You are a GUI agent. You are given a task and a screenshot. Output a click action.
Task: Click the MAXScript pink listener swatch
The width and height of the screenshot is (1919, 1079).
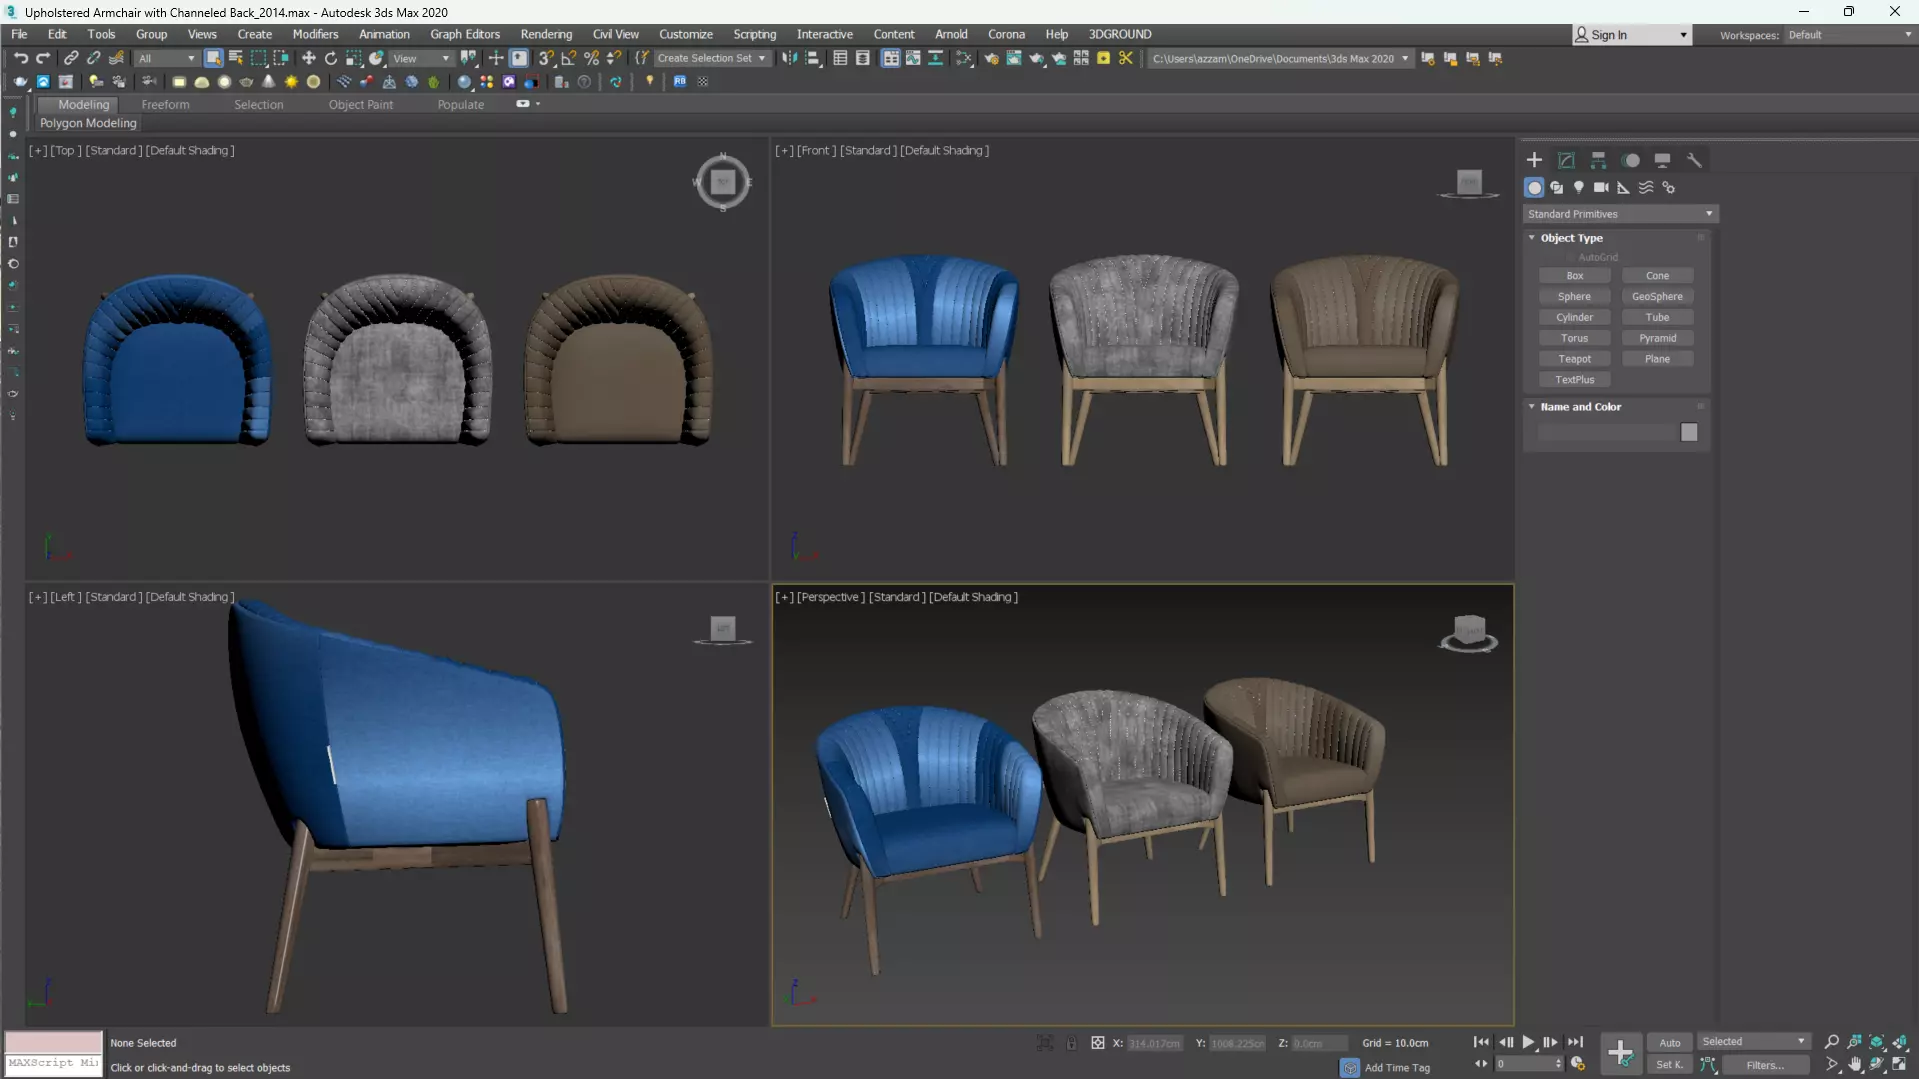[54, 1042]
